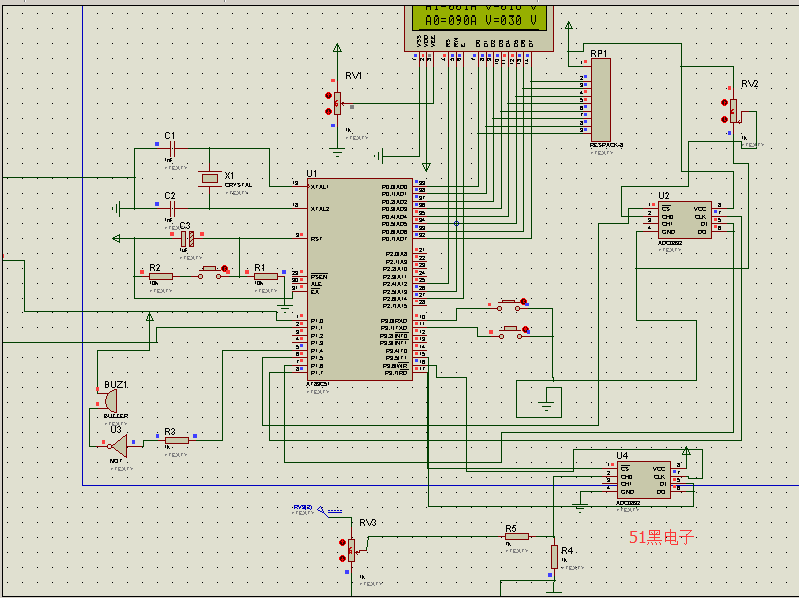Image resolution: width=799 pixels, height=598 pixels.
Task: Select the C3 capacitor on the RST line
Action: click(187, 238)
